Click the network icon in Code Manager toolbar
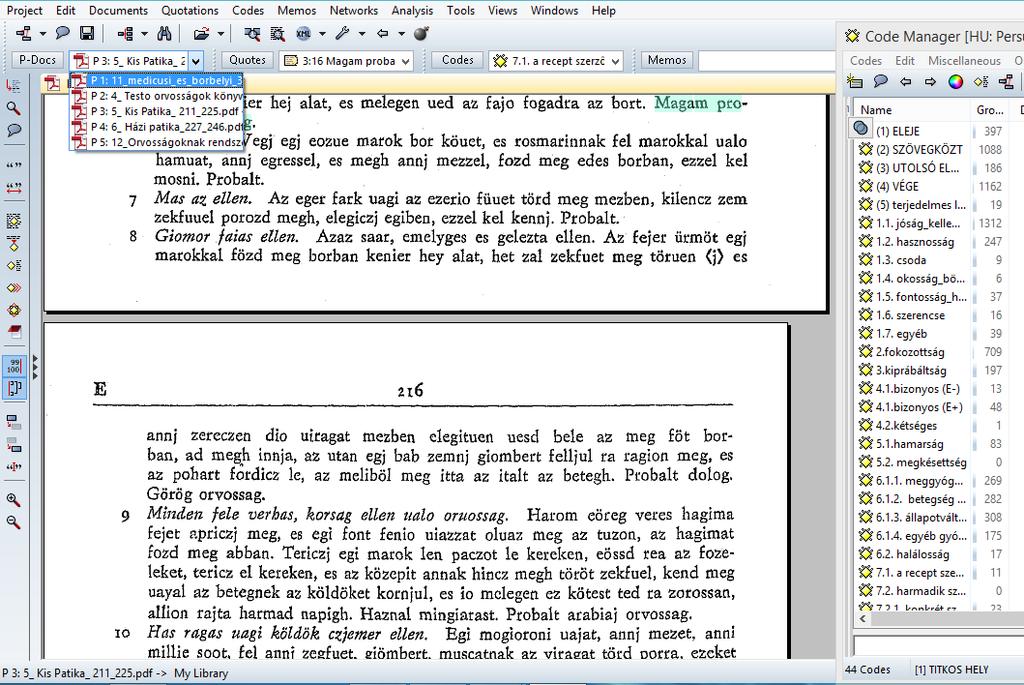 click(1006, 82)
